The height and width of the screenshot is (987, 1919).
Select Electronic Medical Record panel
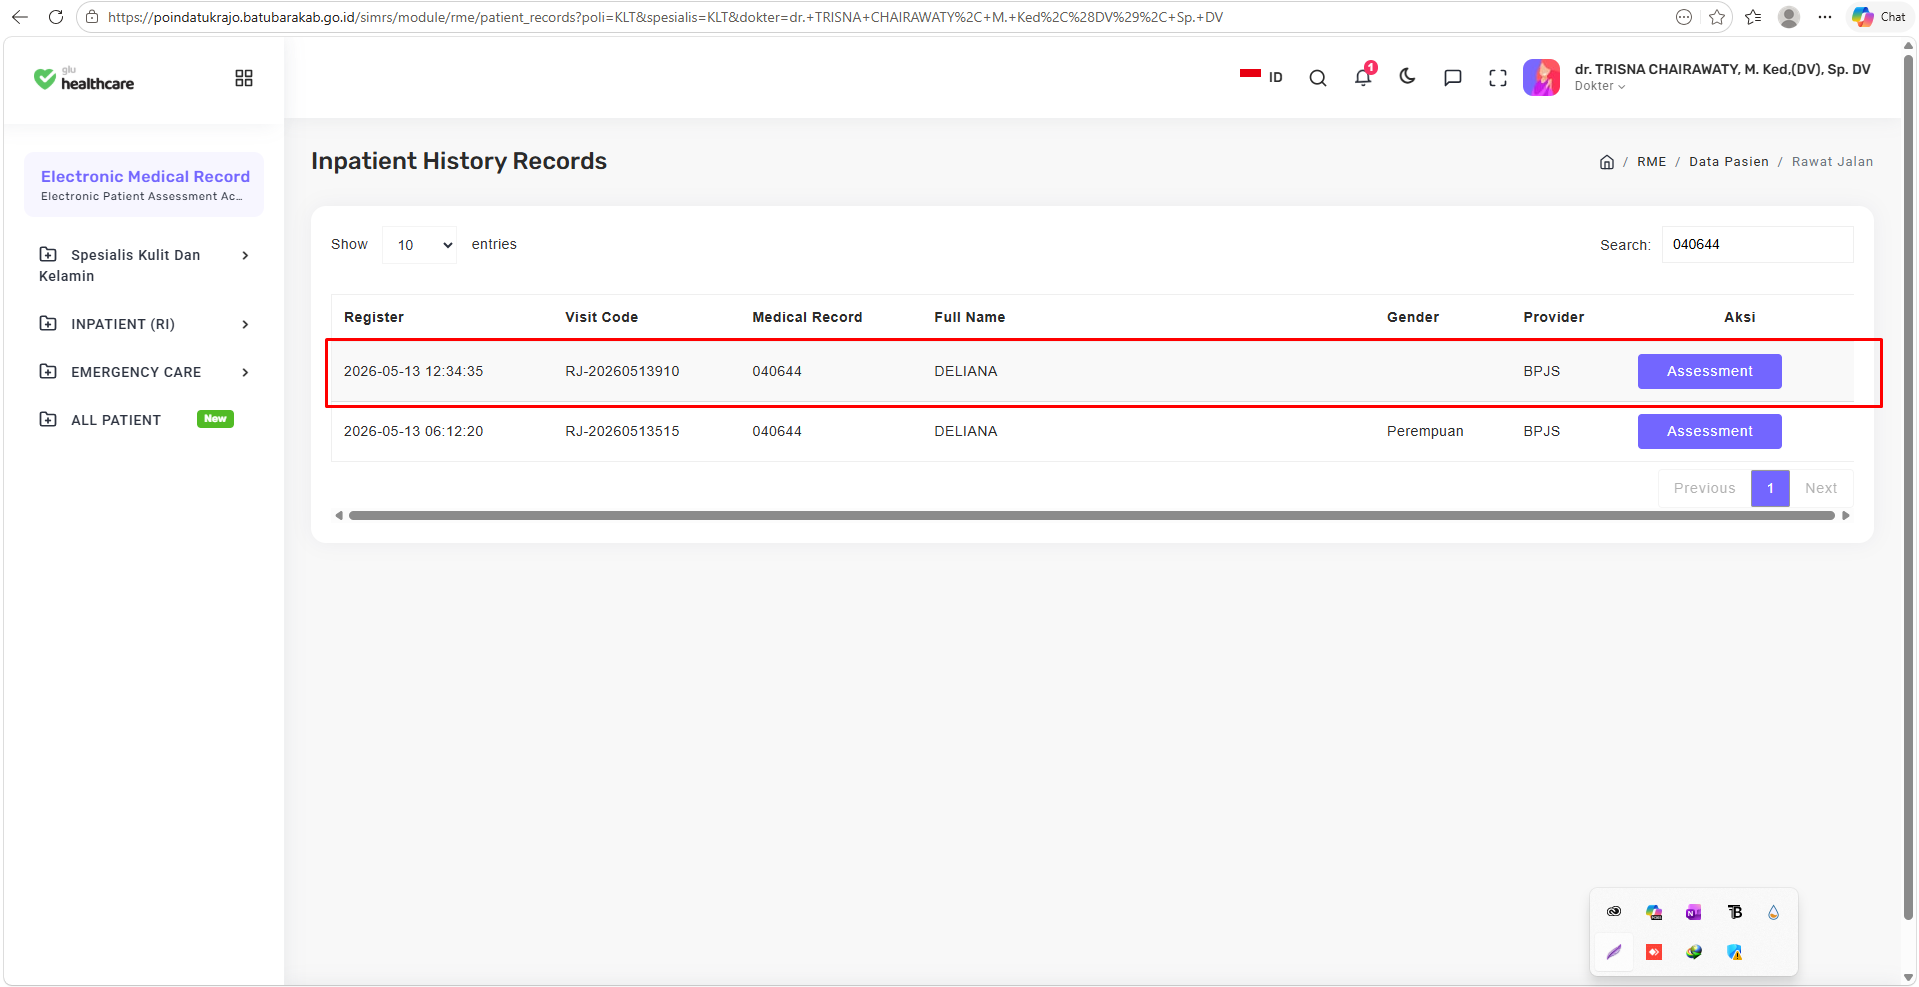[x=144, y=185]
